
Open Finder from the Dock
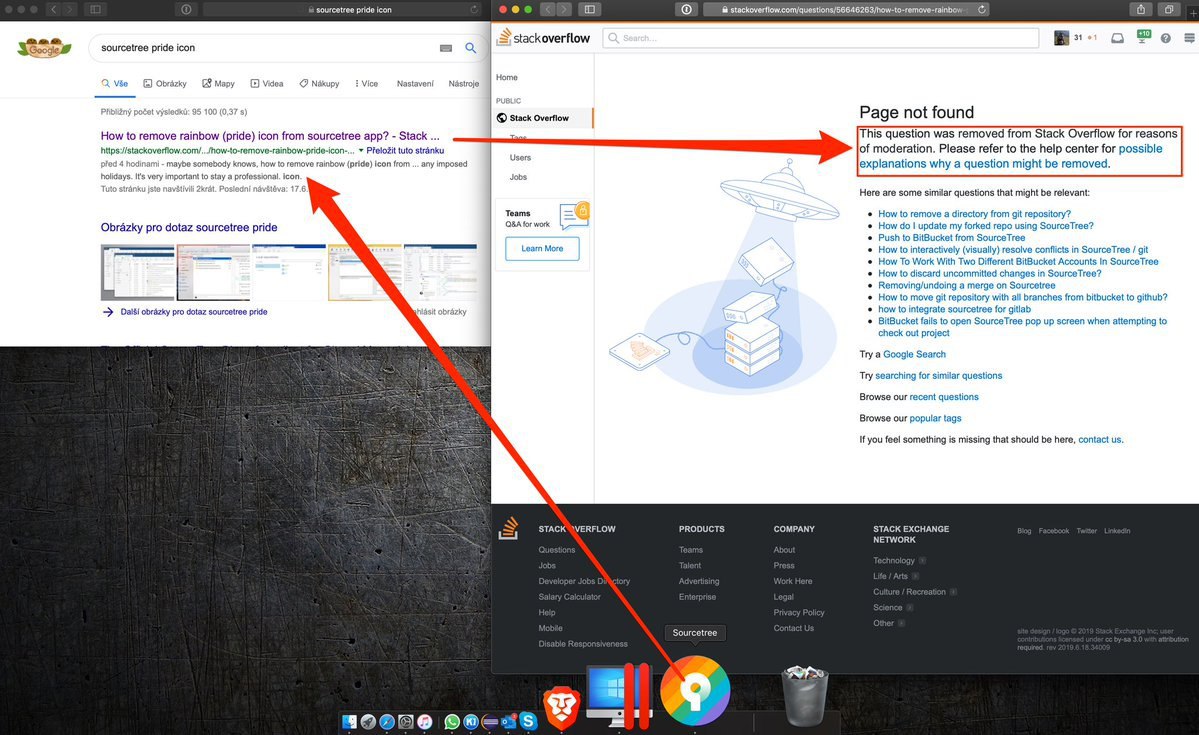coord(349,721)
